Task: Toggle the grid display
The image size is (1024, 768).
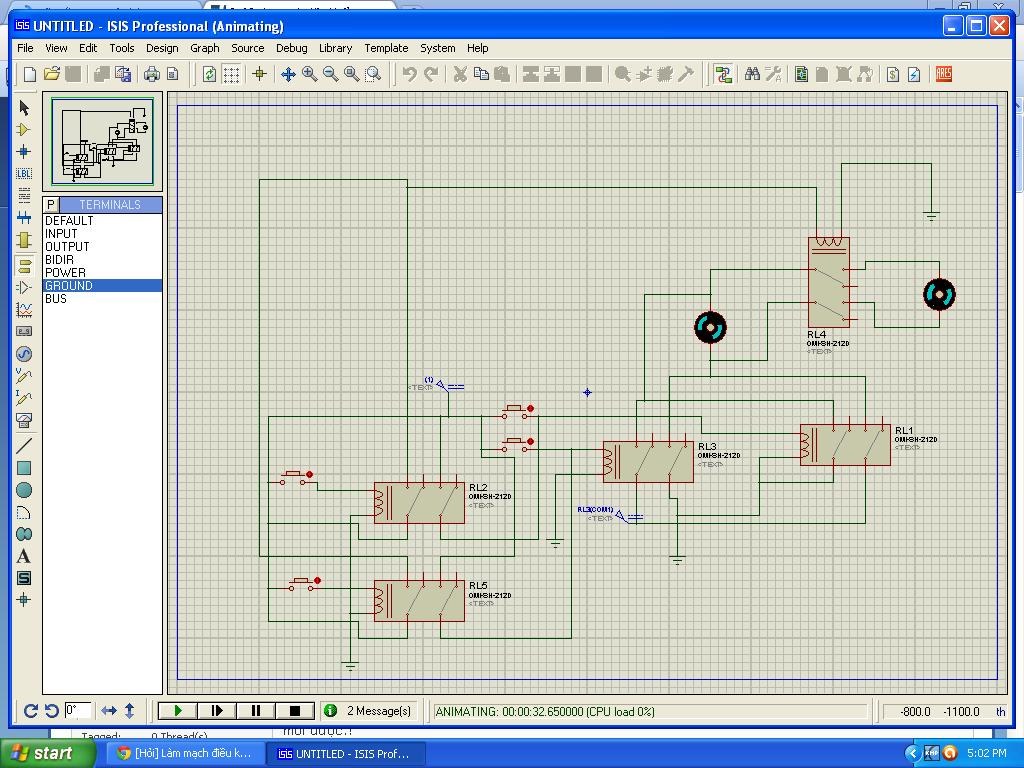Action: (x=231, y=74)
